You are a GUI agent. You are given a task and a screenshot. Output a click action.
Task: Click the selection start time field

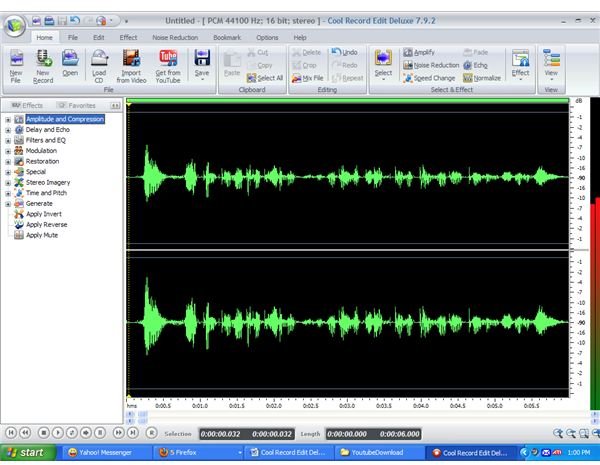click(x=220, y=434)
